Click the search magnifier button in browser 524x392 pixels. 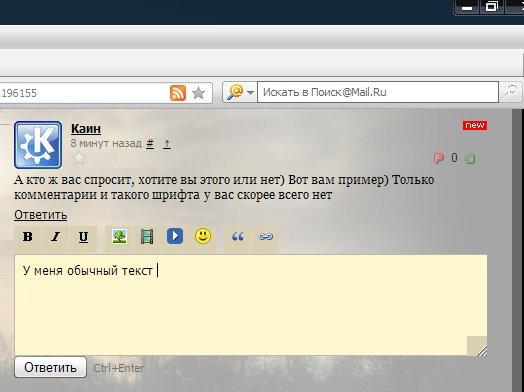pos(510,92)
